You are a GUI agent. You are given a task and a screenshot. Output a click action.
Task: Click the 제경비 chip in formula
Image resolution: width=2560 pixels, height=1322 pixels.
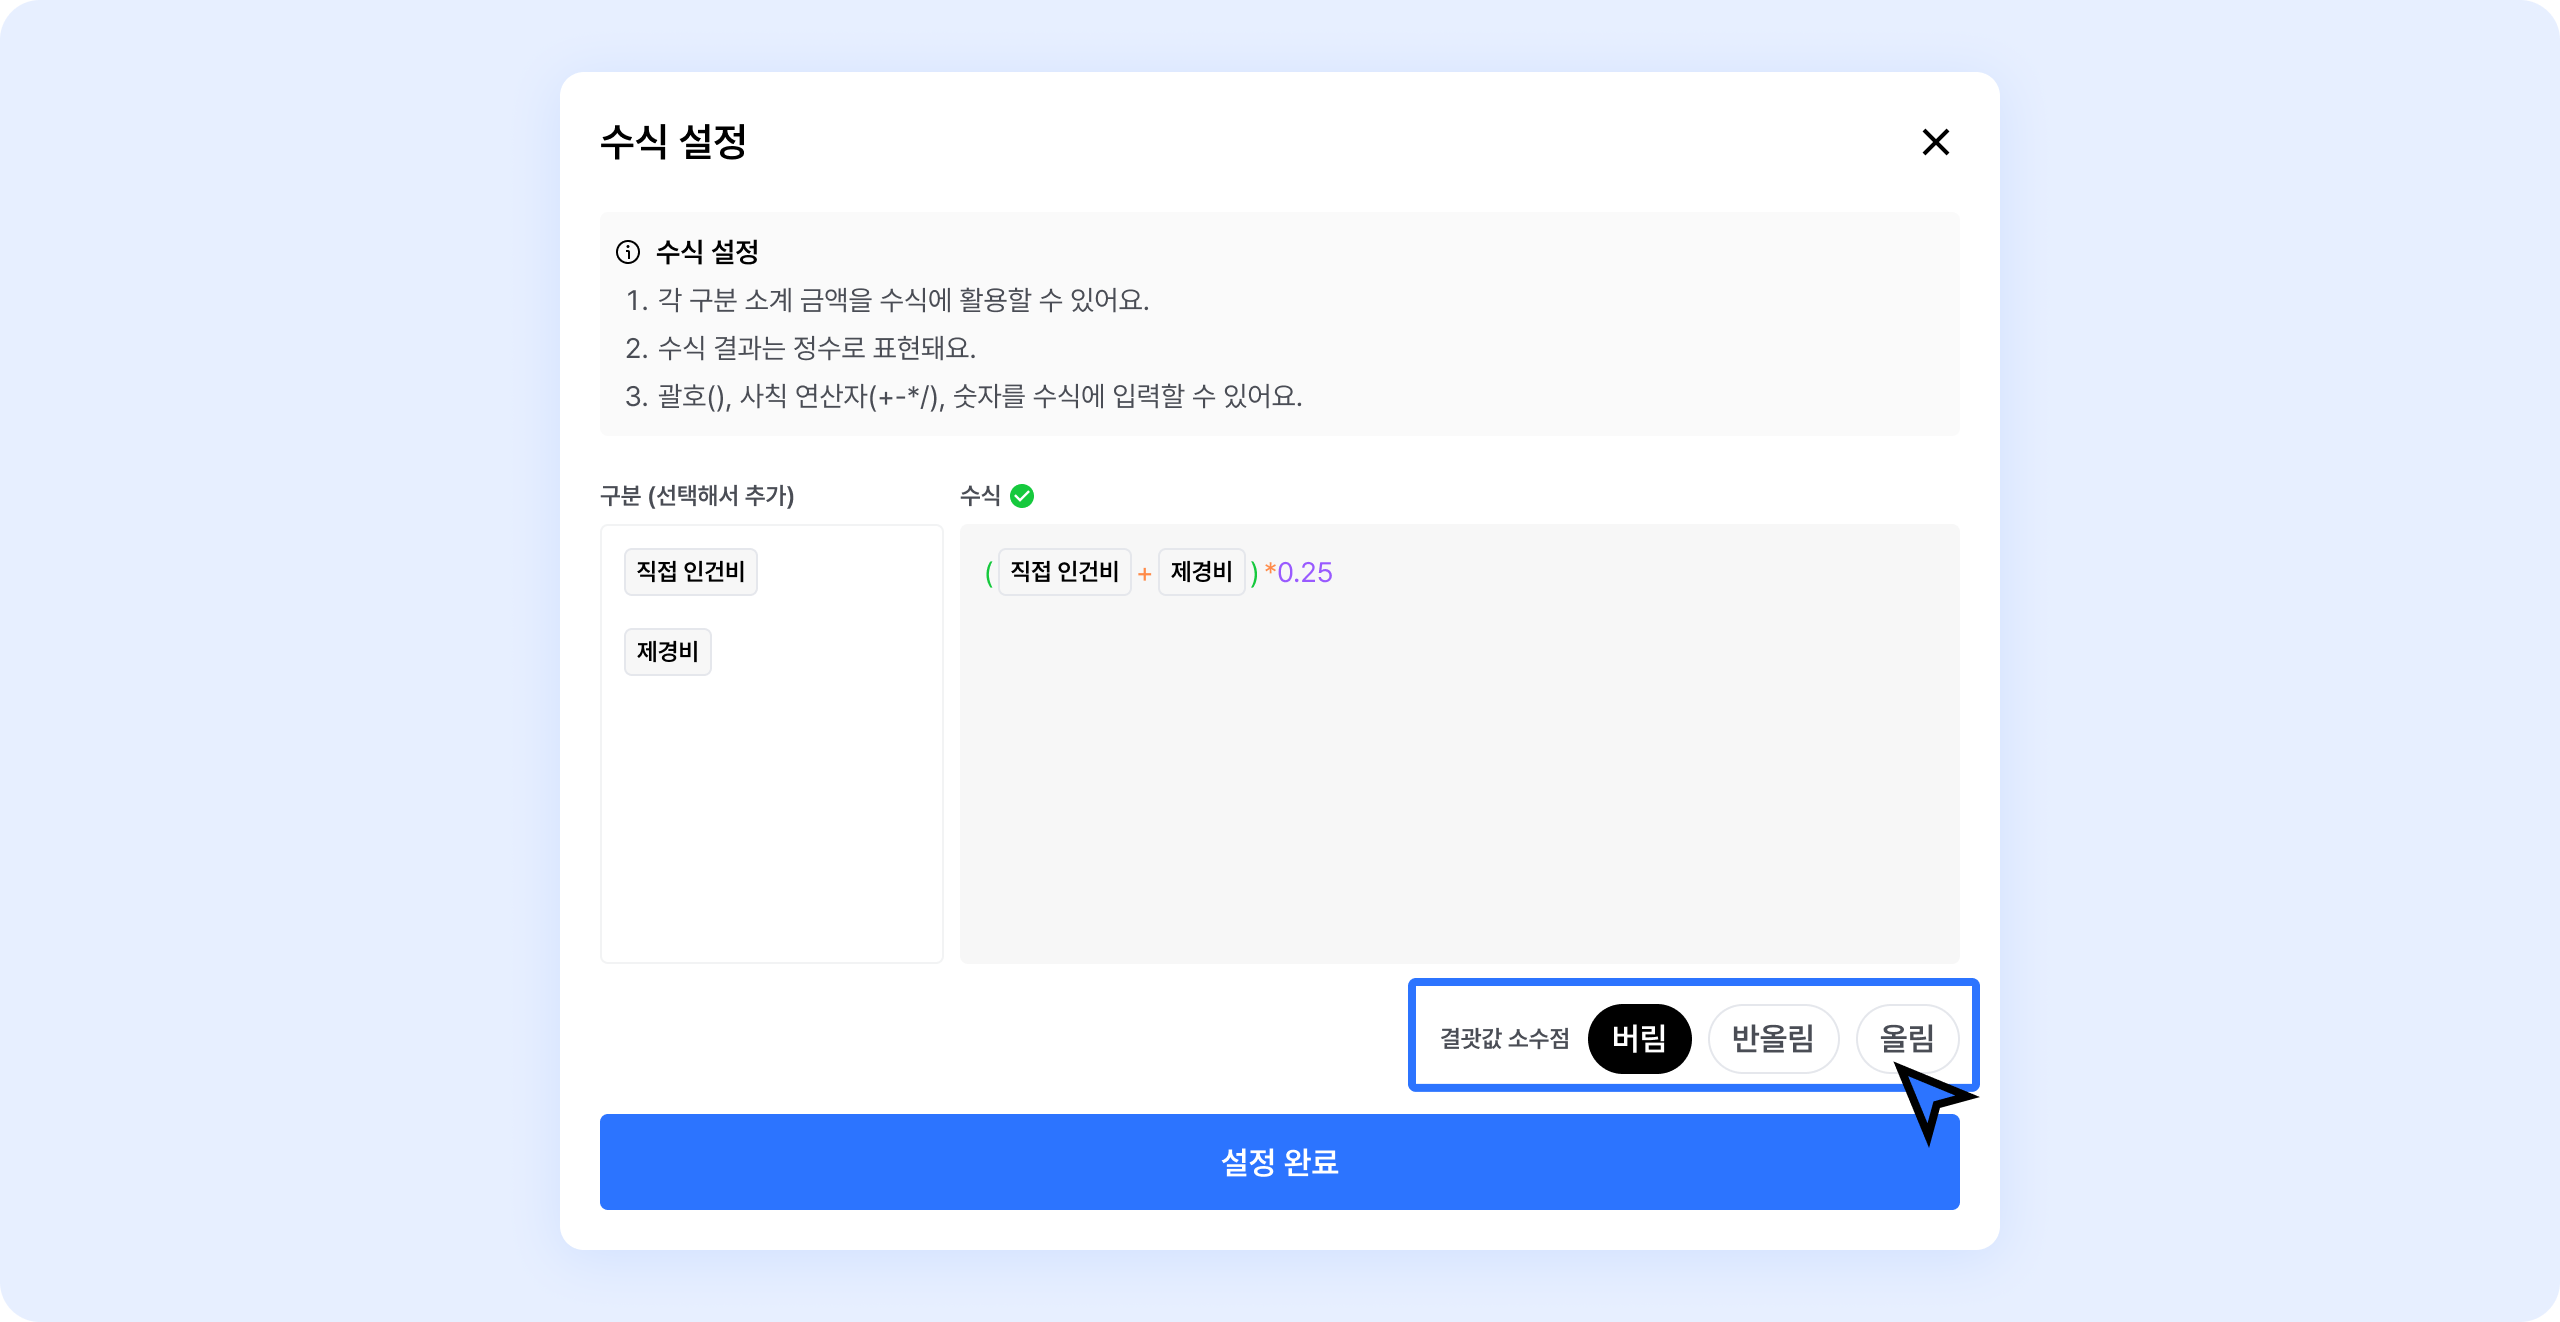click(x=1201, y=572)
